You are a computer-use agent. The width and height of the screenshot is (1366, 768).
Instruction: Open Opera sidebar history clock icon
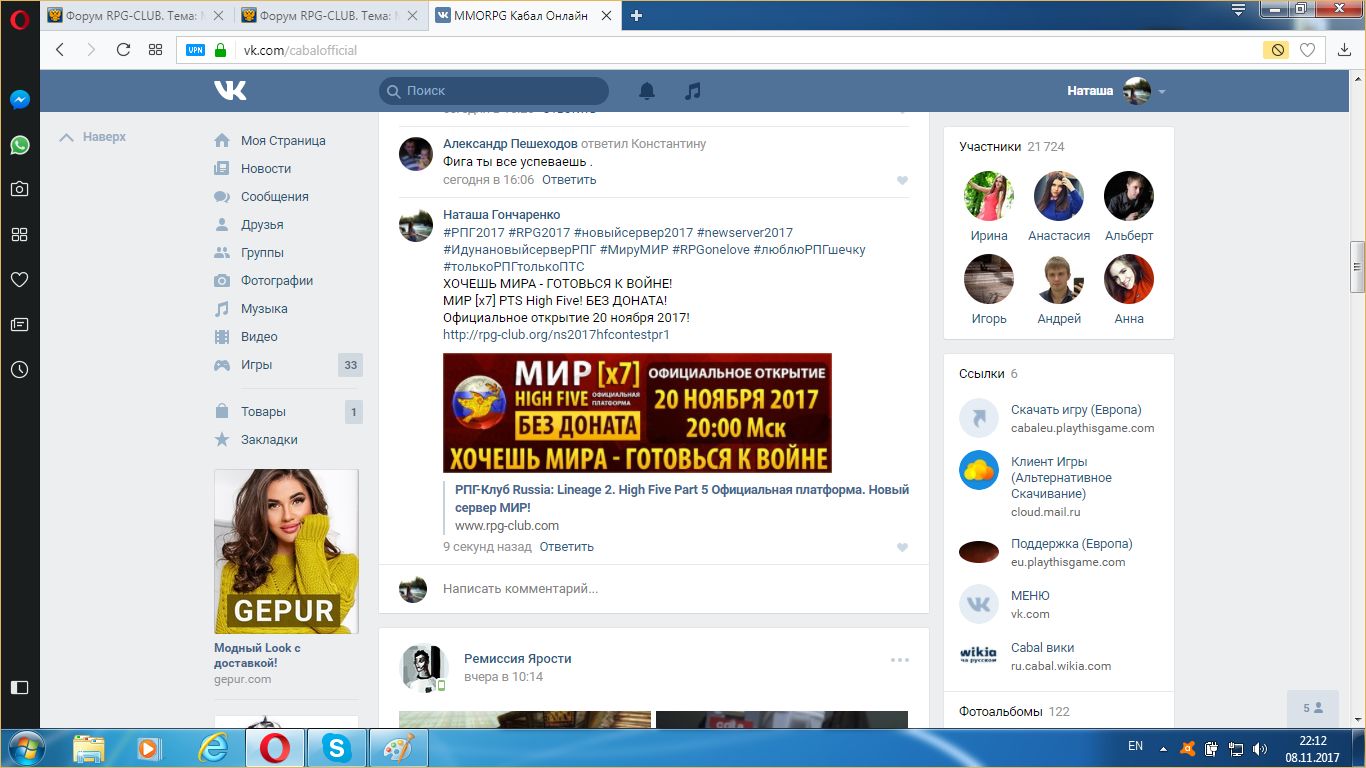click(x=19, y=369)
